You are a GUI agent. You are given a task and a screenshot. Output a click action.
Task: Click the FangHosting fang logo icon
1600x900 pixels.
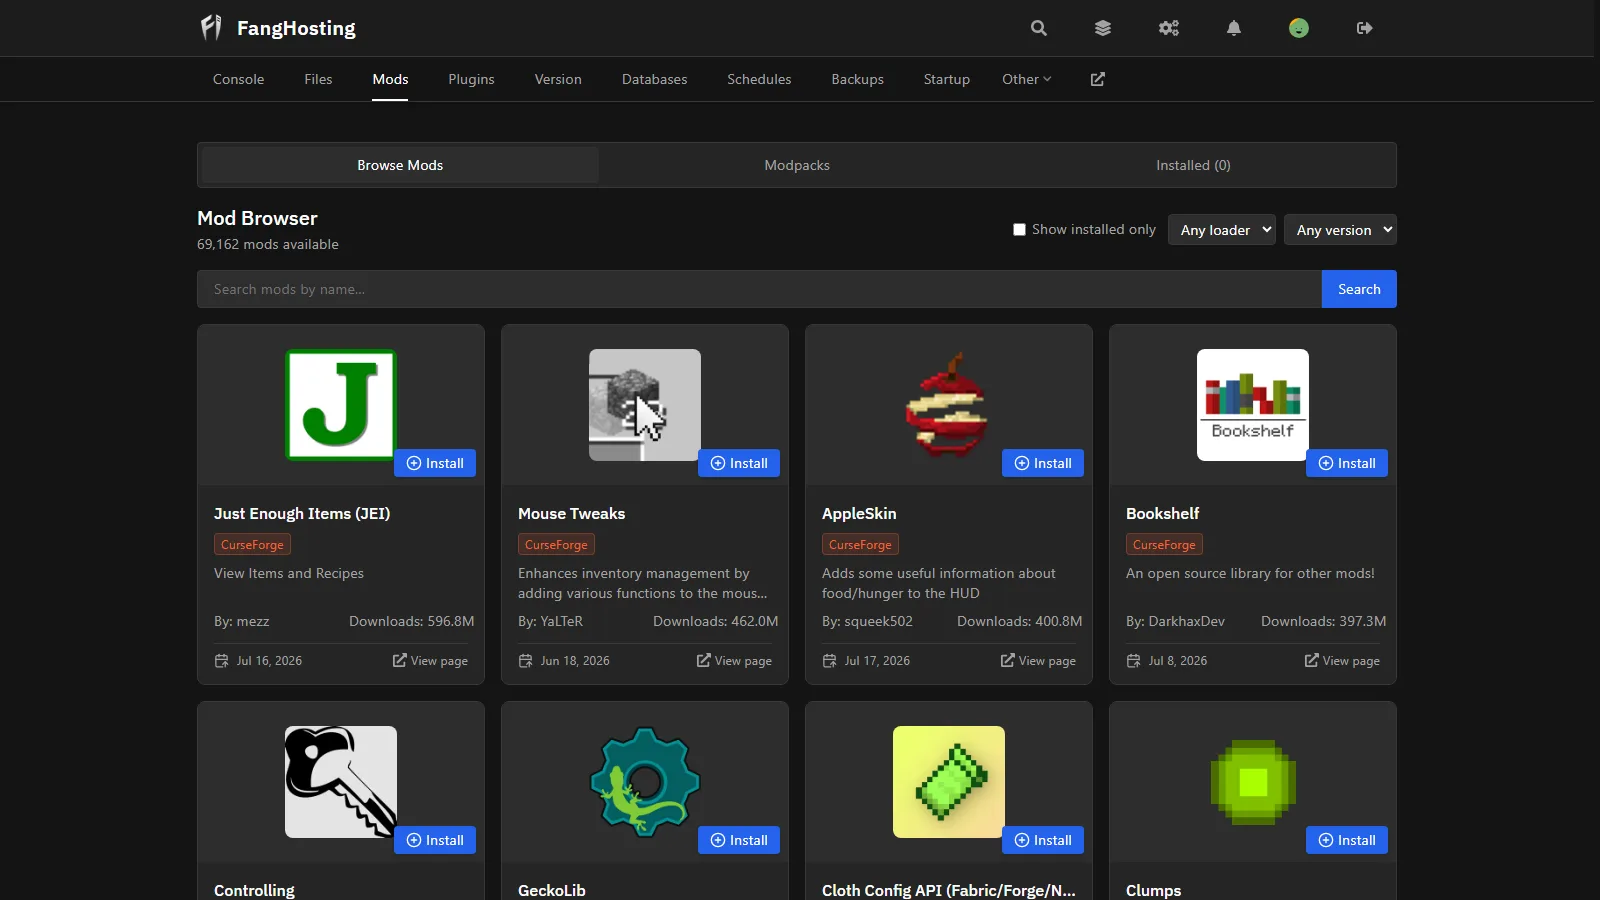point(211,28)
